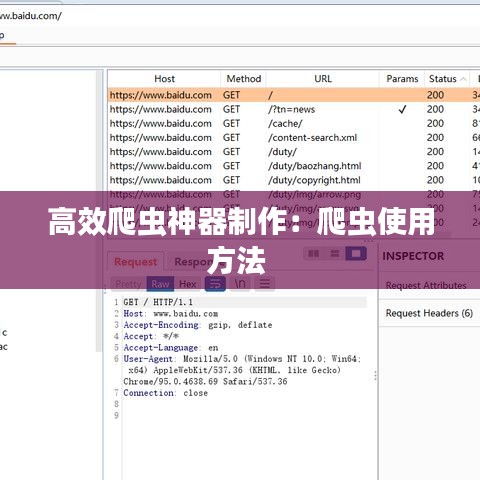This screenshot has width=480, height=480.
Task: Toggle the \n non-printable characters button
Action: [x=240, y=284]
